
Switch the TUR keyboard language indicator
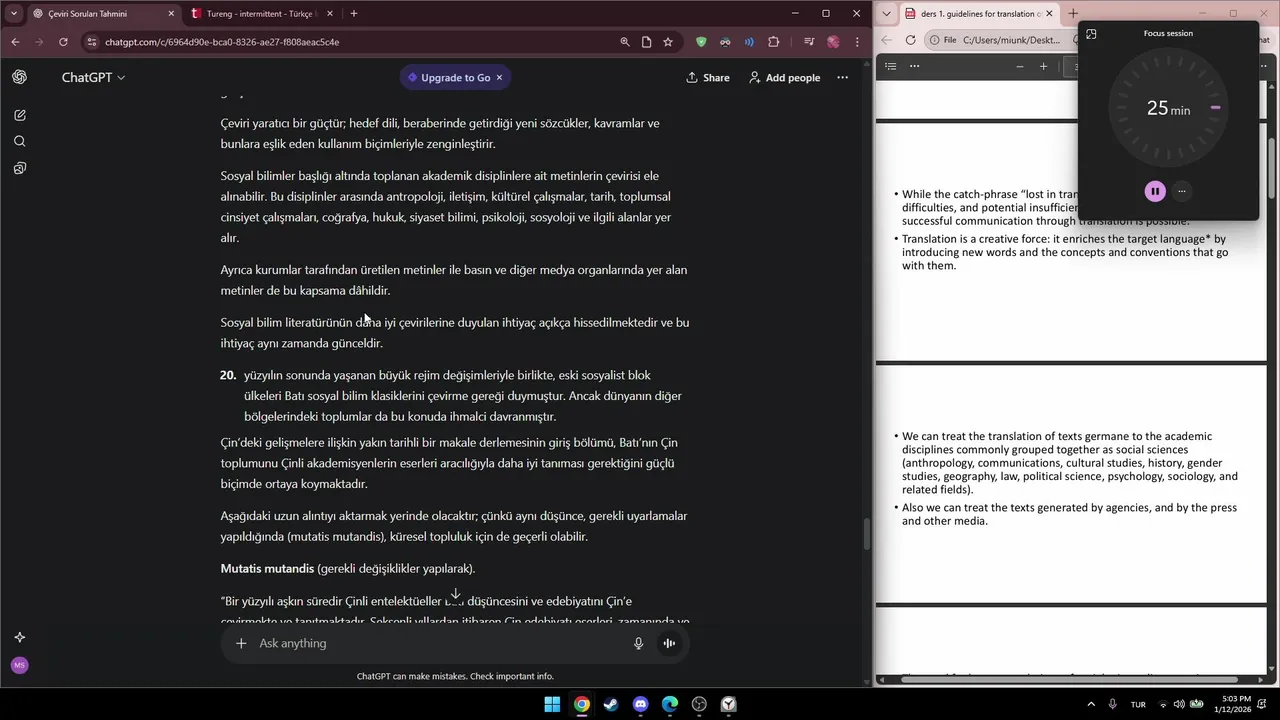tap(1138, 704)
